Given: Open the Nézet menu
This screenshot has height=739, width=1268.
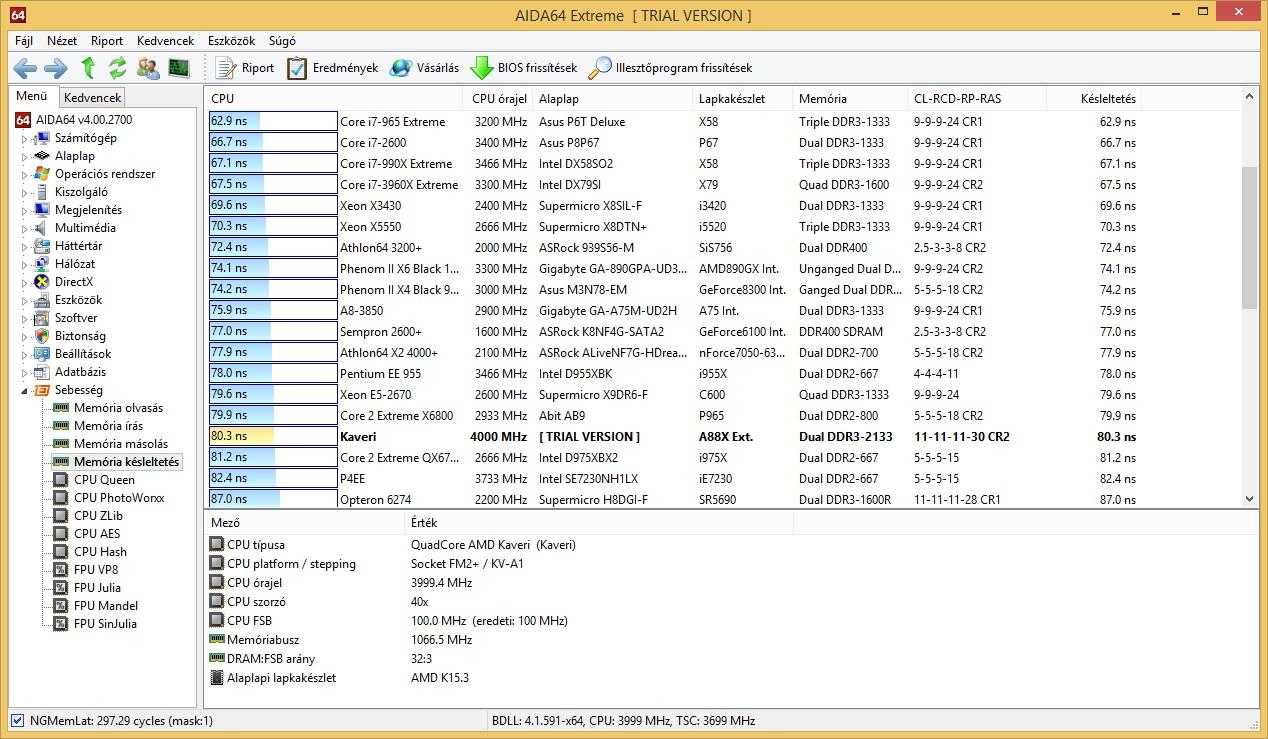Looking at the screenshot, I should pos(62,41).
